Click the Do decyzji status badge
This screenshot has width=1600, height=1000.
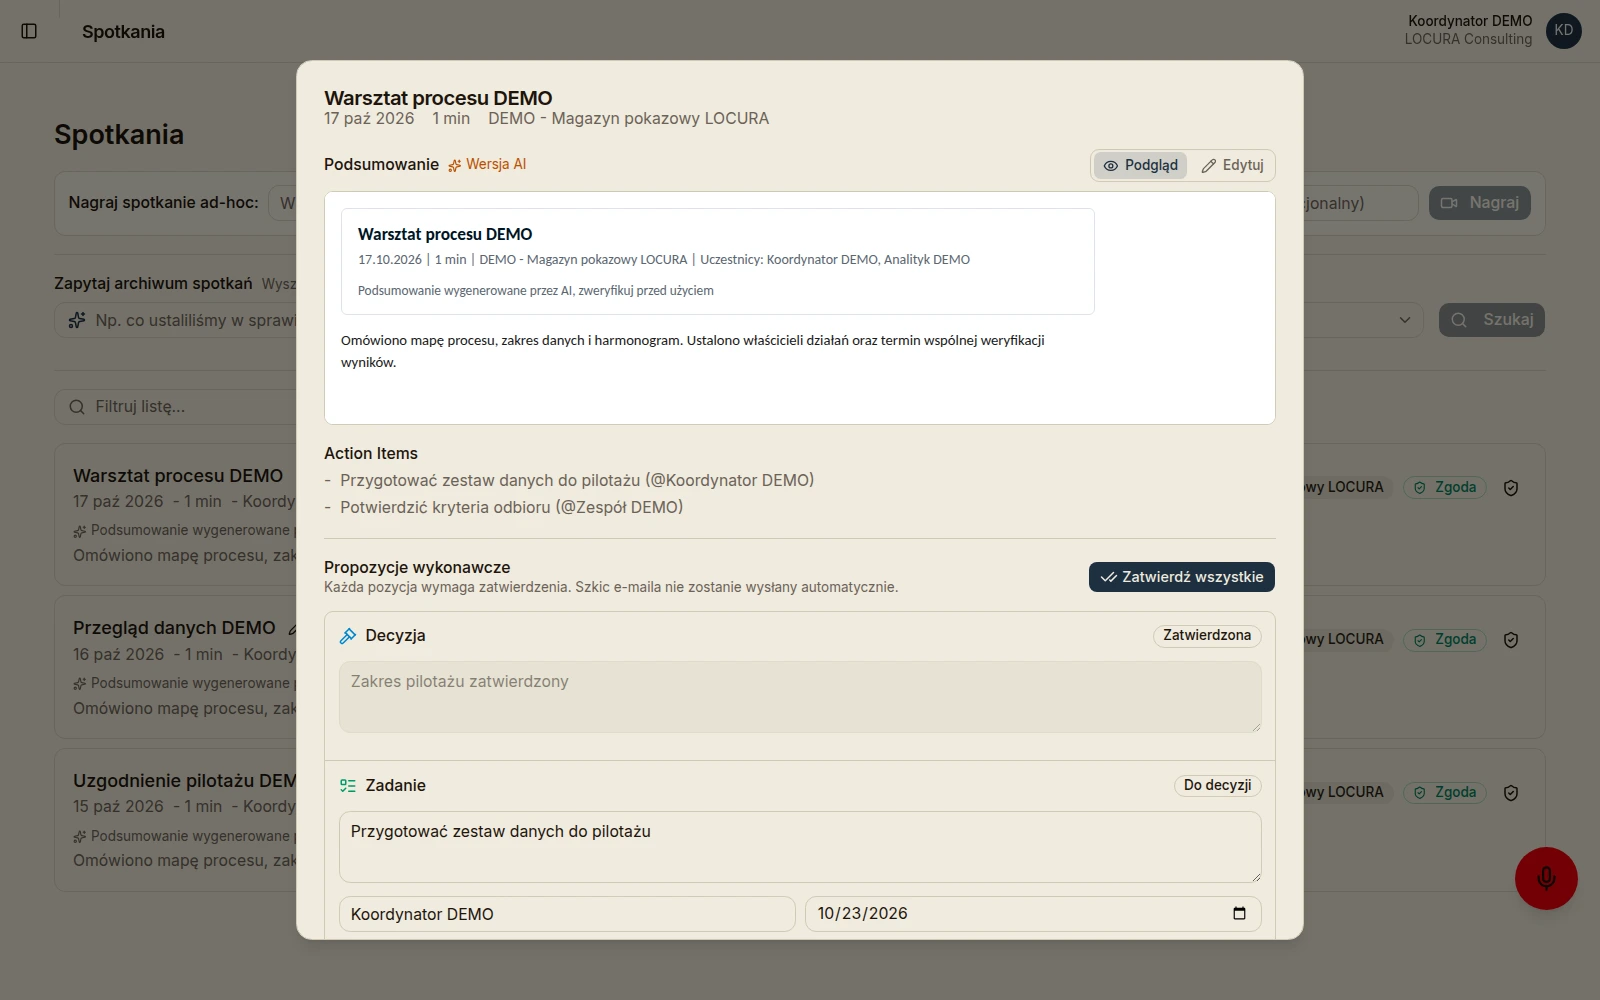(x=1218, y=786)
